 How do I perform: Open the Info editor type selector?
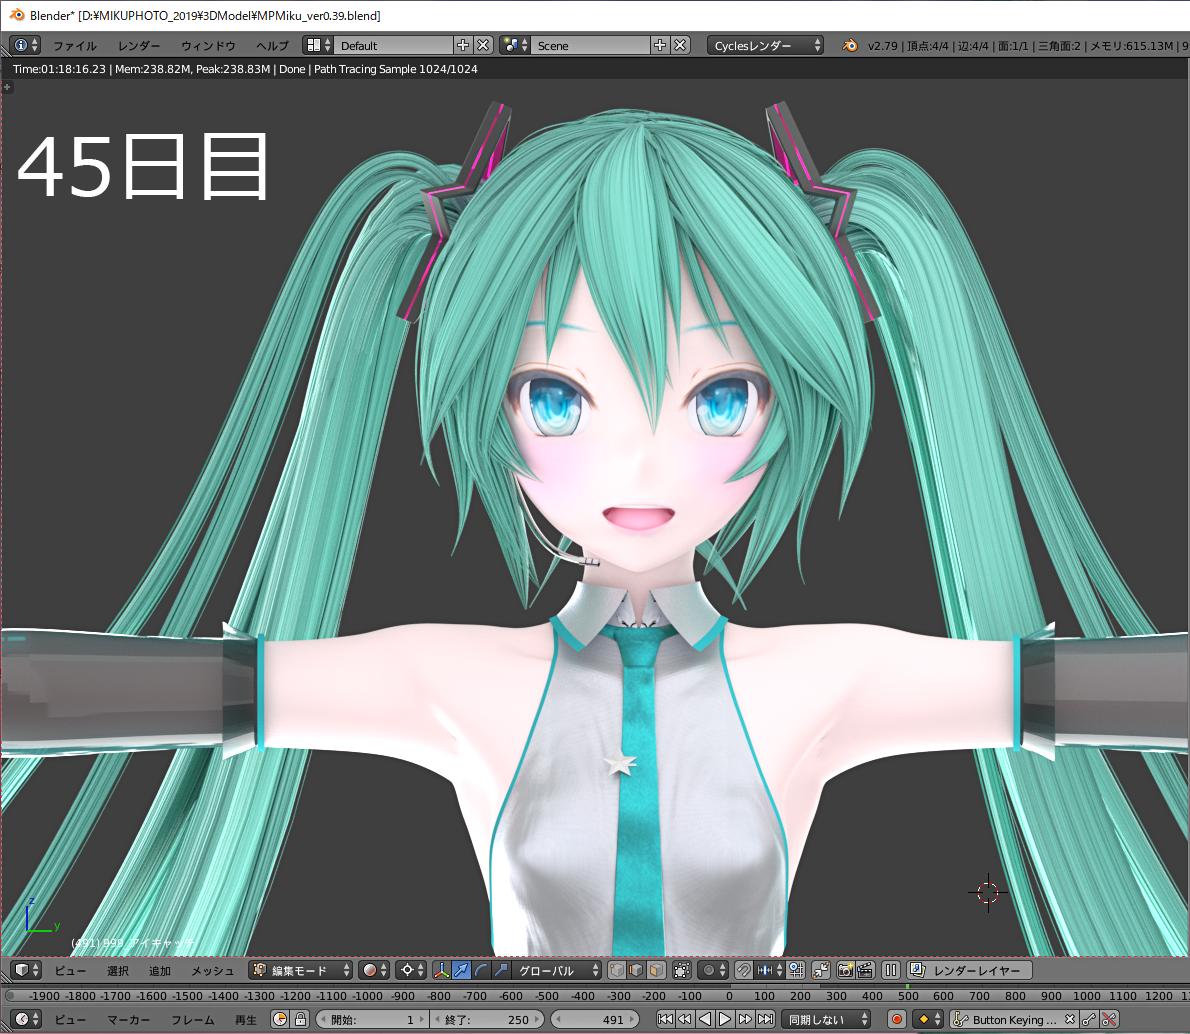(26, 46)
